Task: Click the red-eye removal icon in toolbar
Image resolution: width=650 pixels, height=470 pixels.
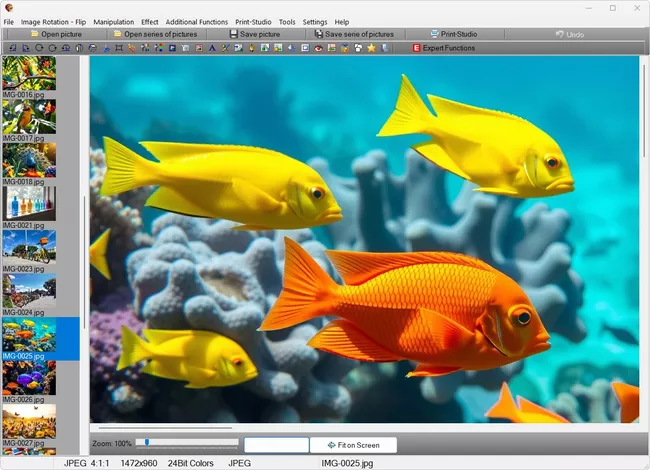Action: point(318,48)
